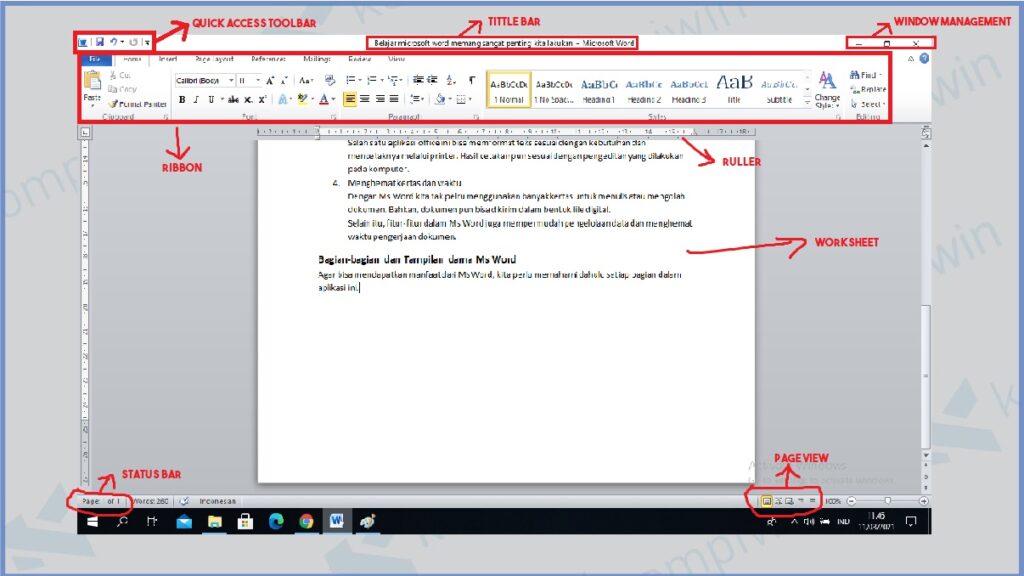Click the Strikethrough formatting icon
This screenshot has height=576, width=1024.
234,100
